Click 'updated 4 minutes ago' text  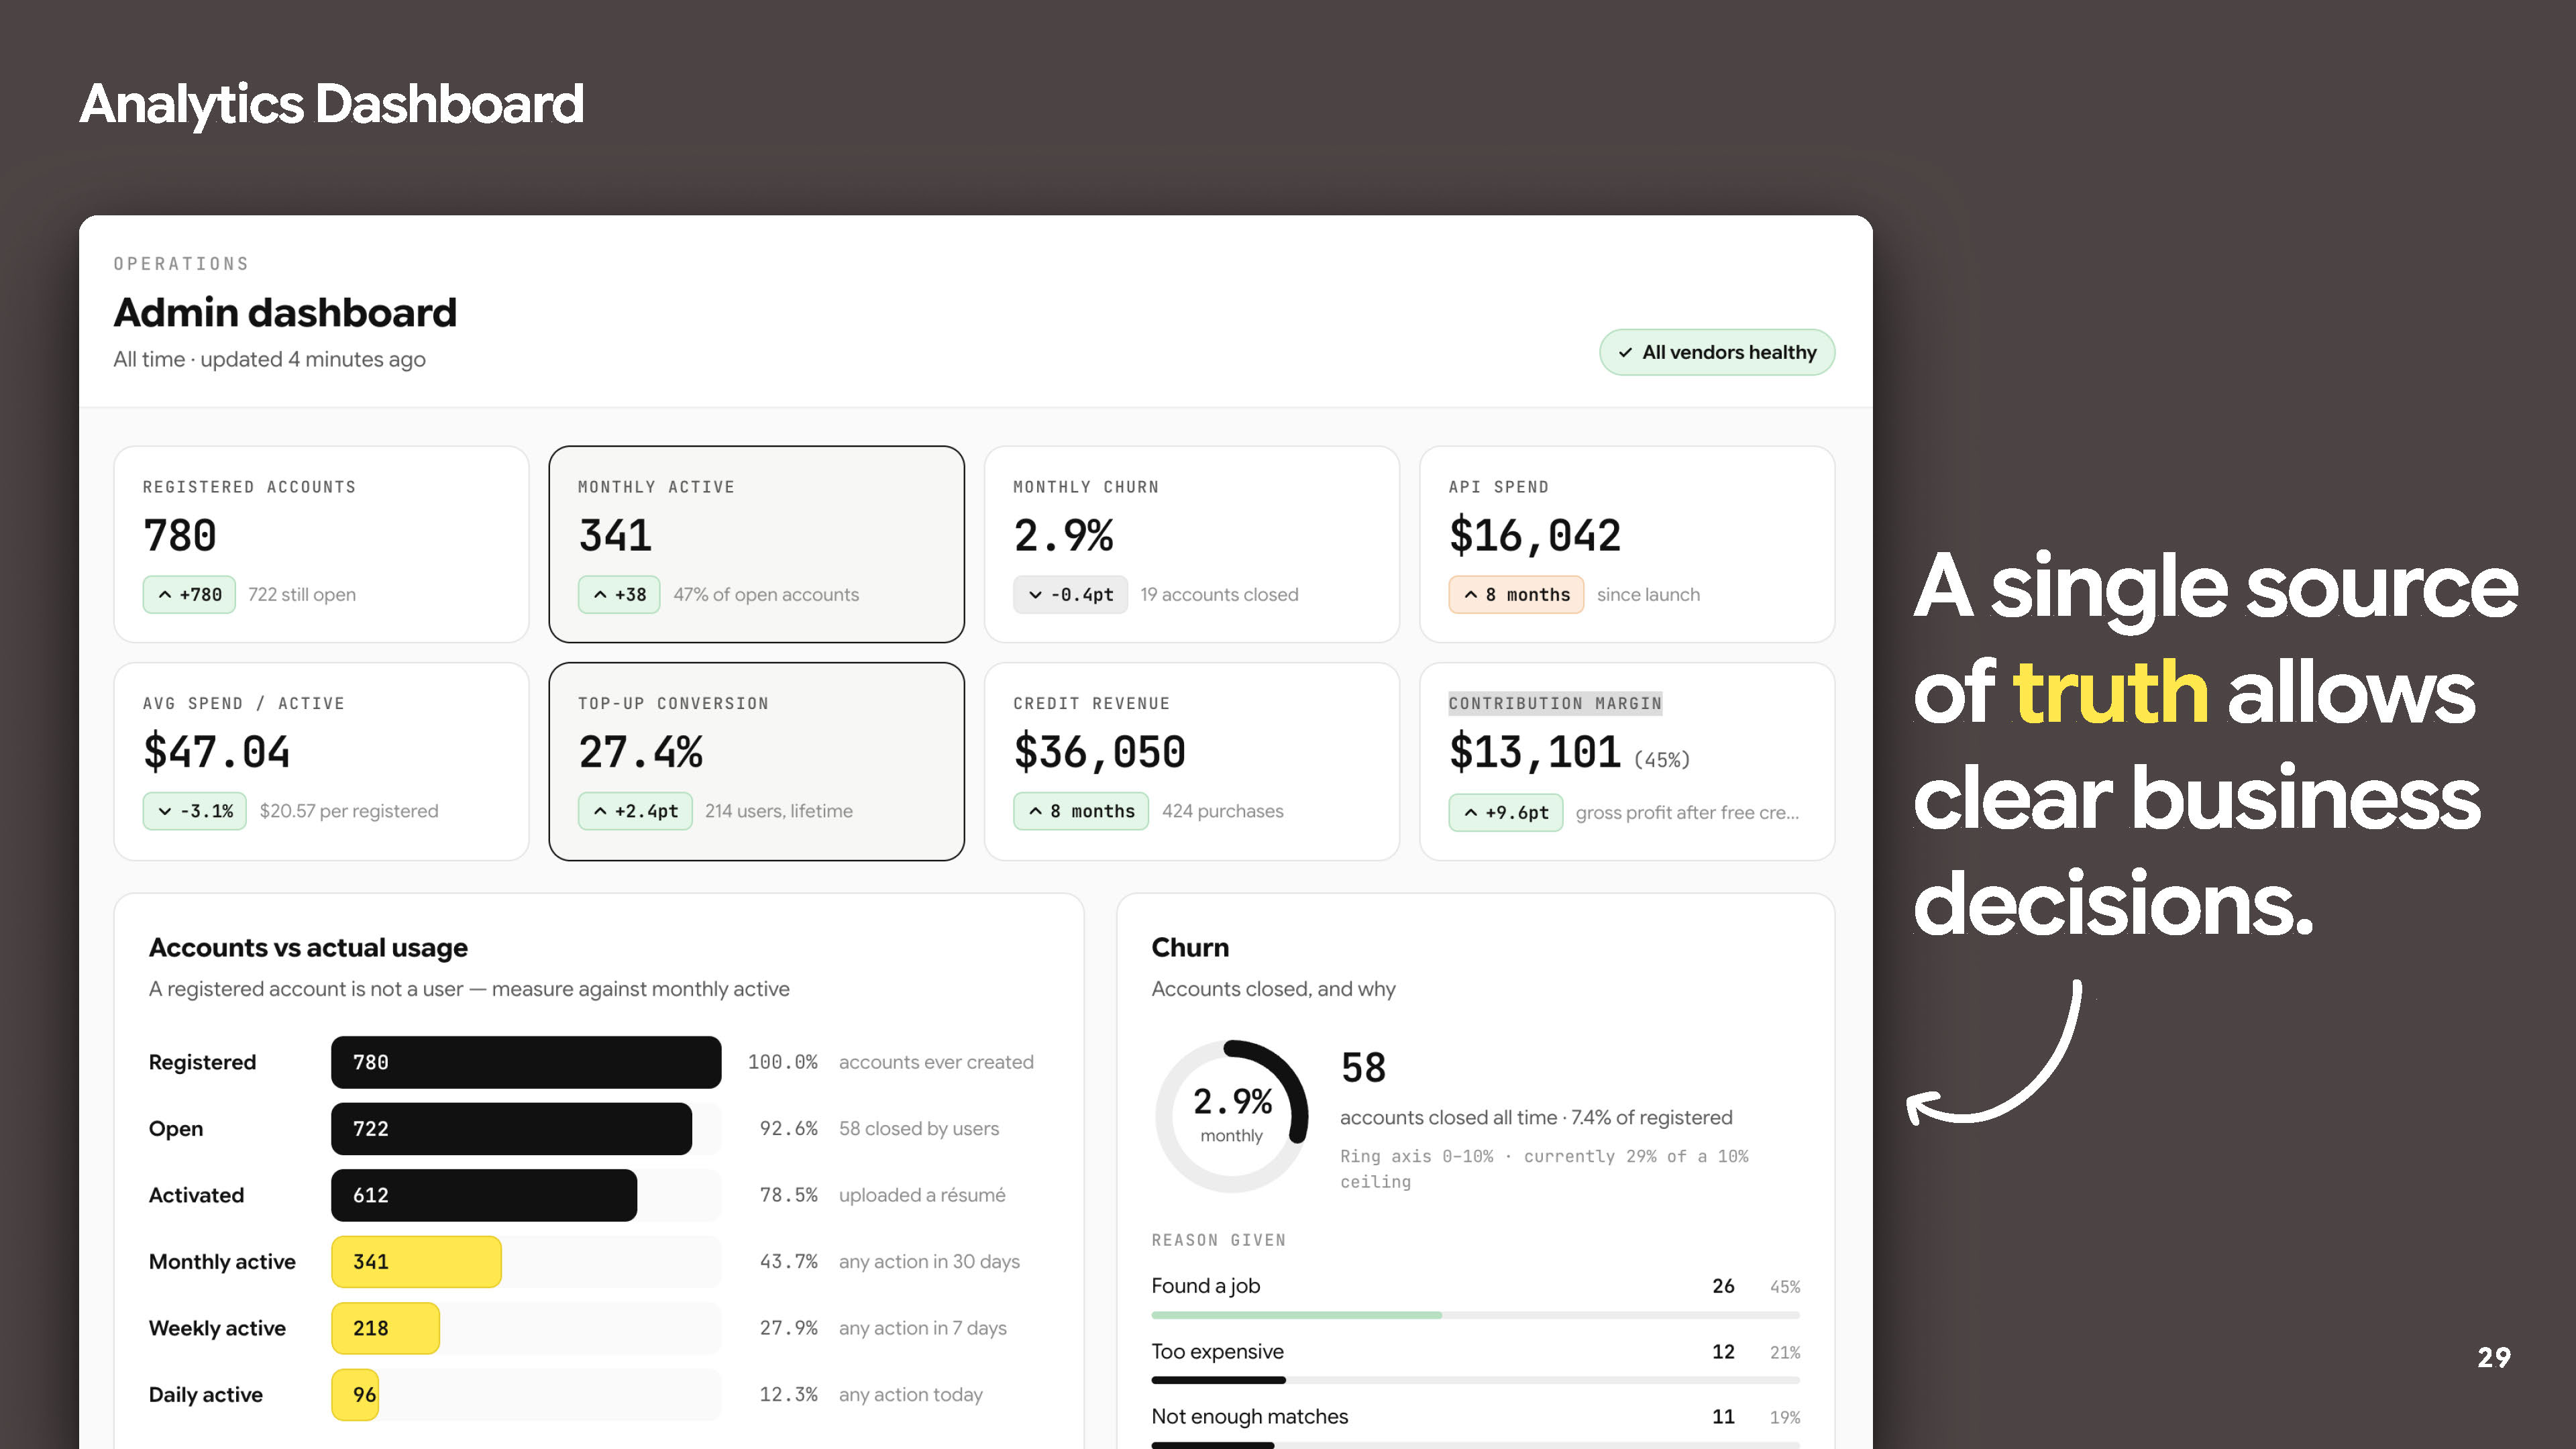pyautogui.click(x=313, y=359)
